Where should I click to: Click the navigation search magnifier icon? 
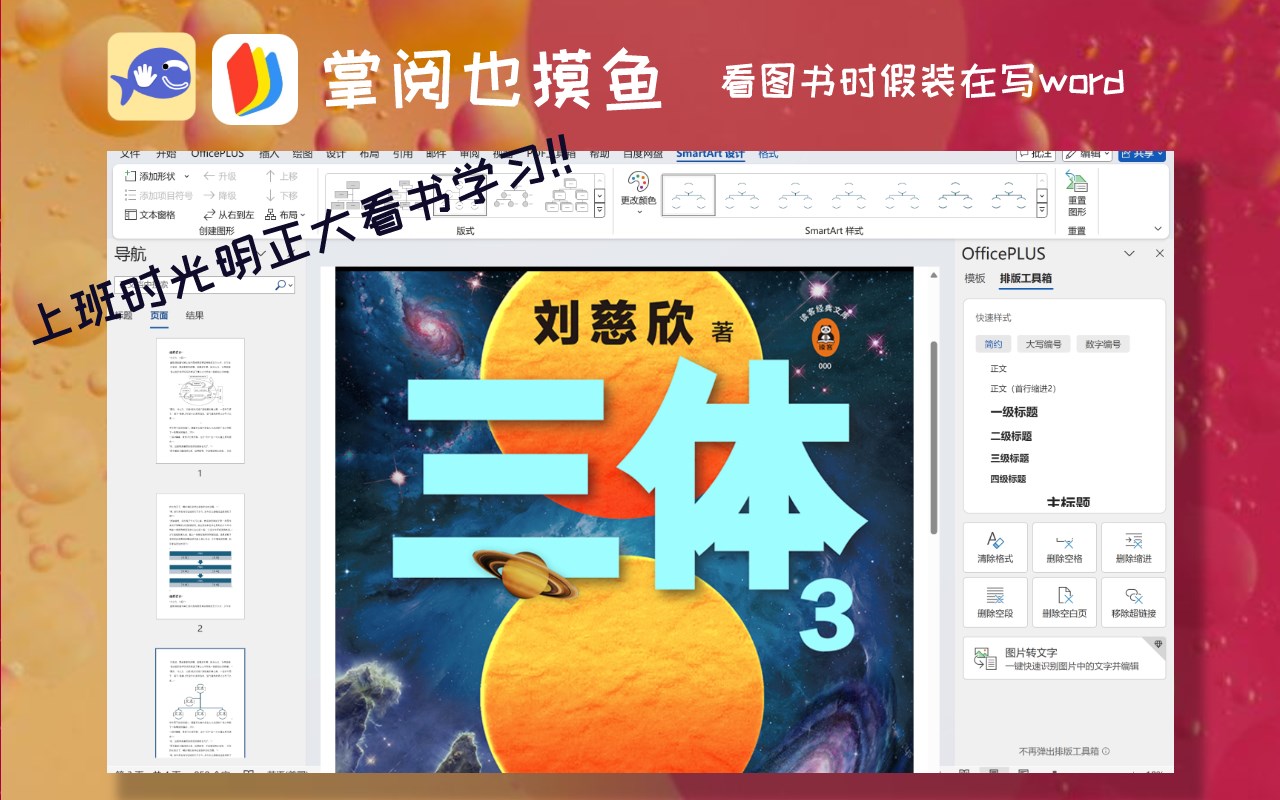[281, 285]
